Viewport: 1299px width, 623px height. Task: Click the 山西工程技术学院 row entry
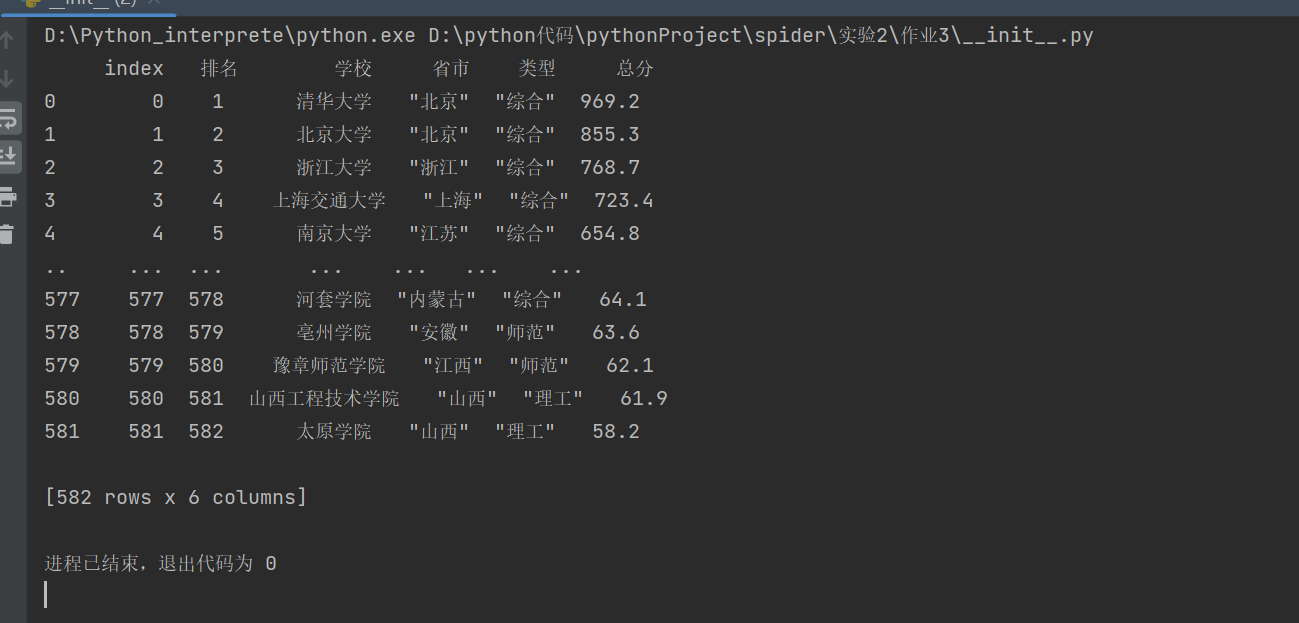coord(324,399)
